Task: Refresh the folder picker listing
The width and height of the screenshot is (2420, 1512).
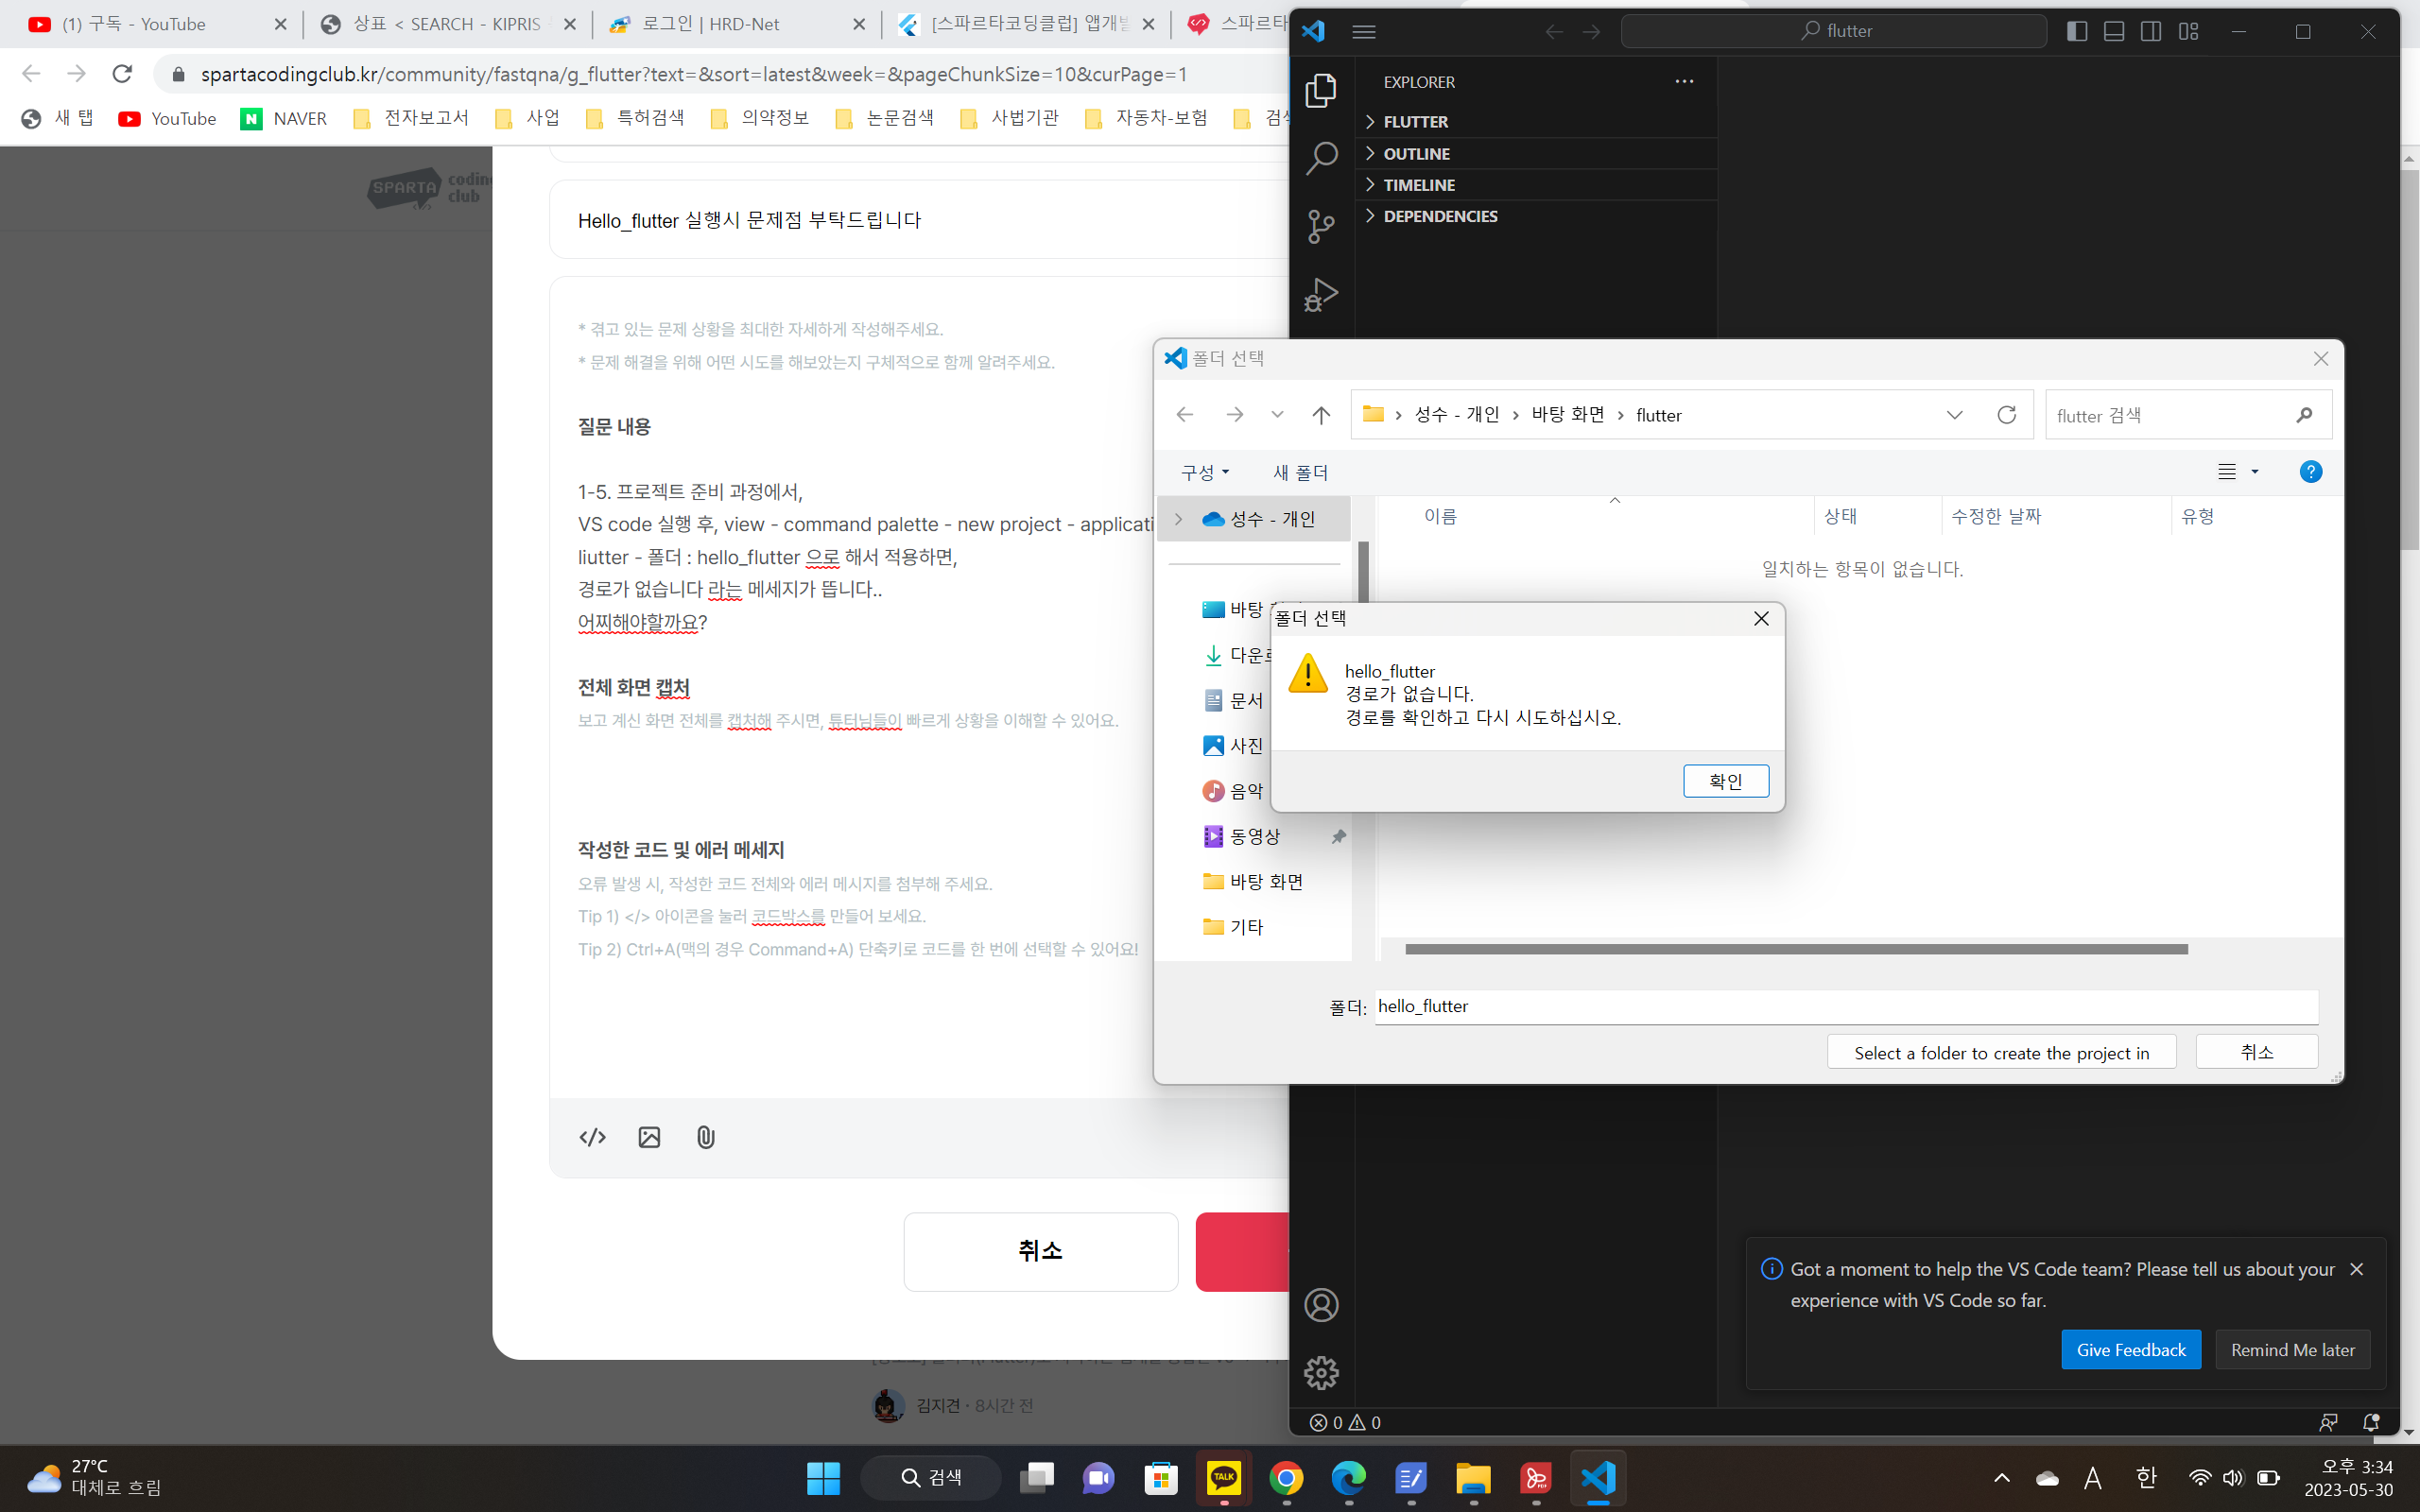Action: [x=2006, y=415]
